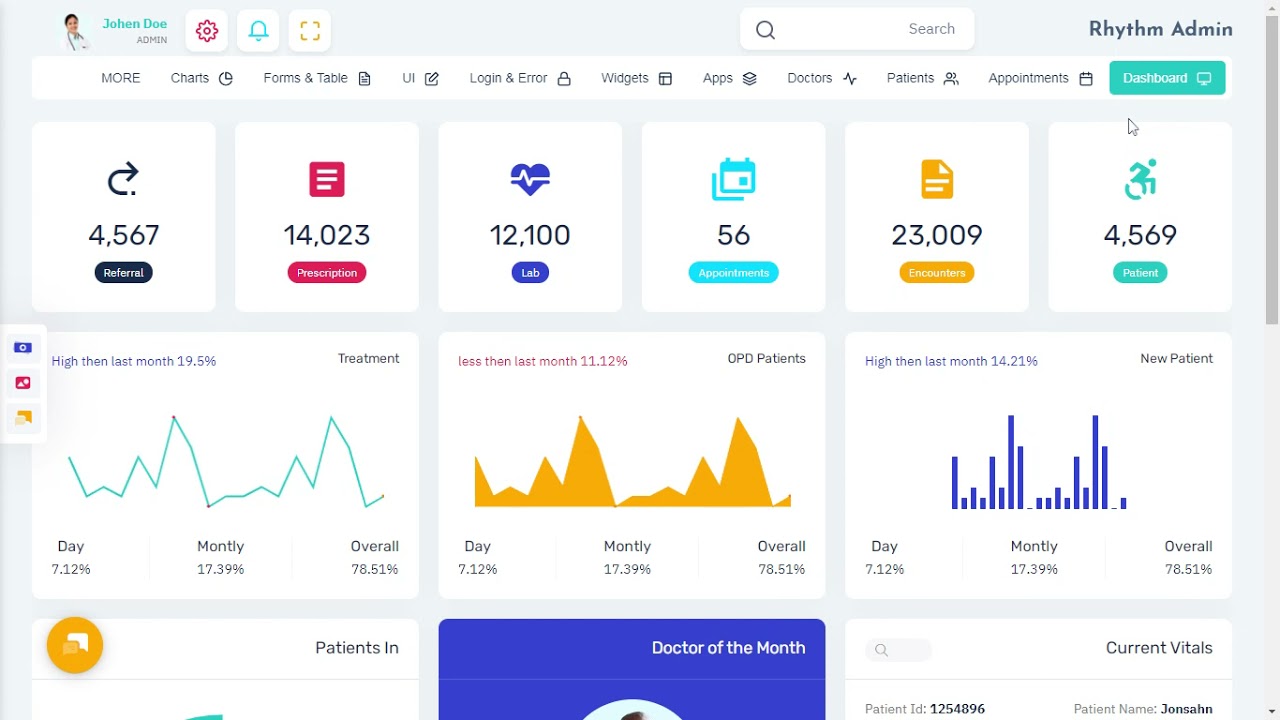
Task: Open the Patients menu
Action: (922, 78)
